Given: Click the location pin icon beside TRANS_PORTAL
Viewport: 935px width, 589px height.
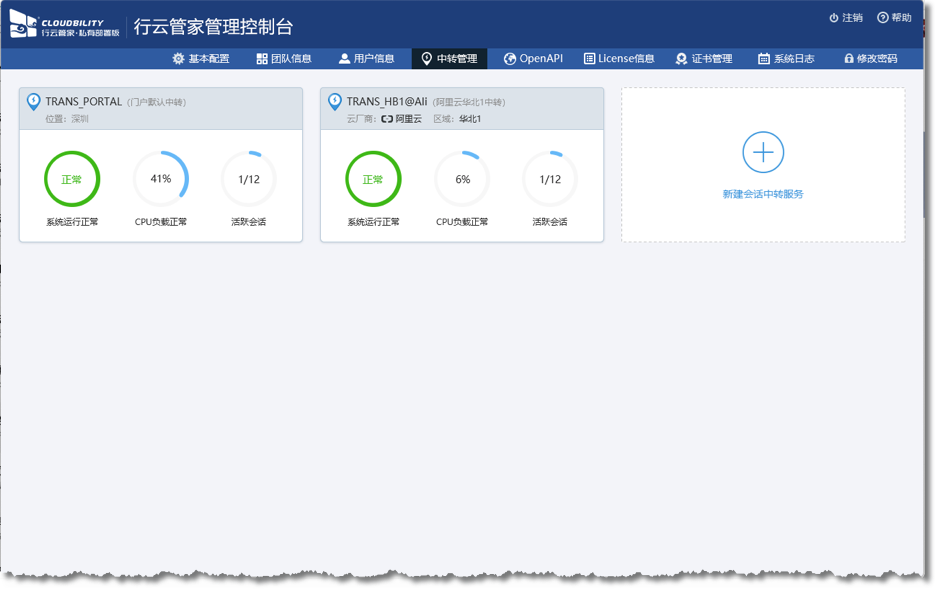Looking at the screenshot, I should 33,102.
